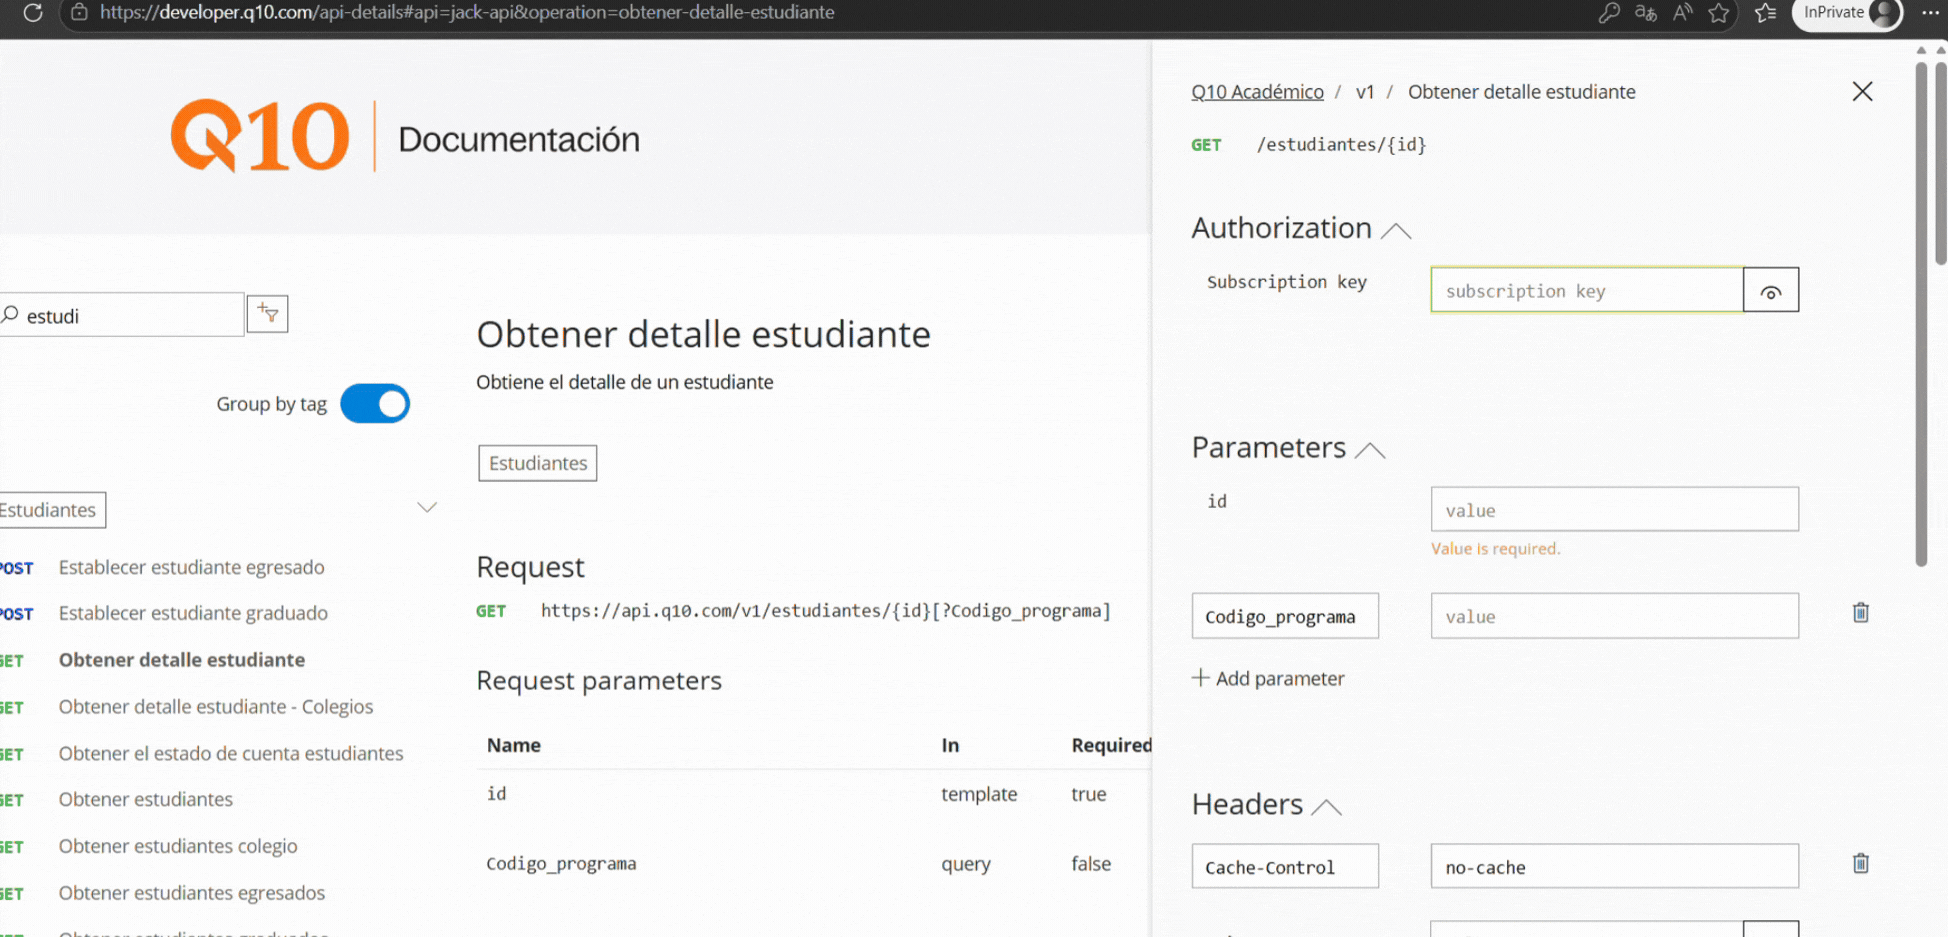Open Establecer estudiante egresado operation
Screen dimensions: 1948x937
pos(192,567)
